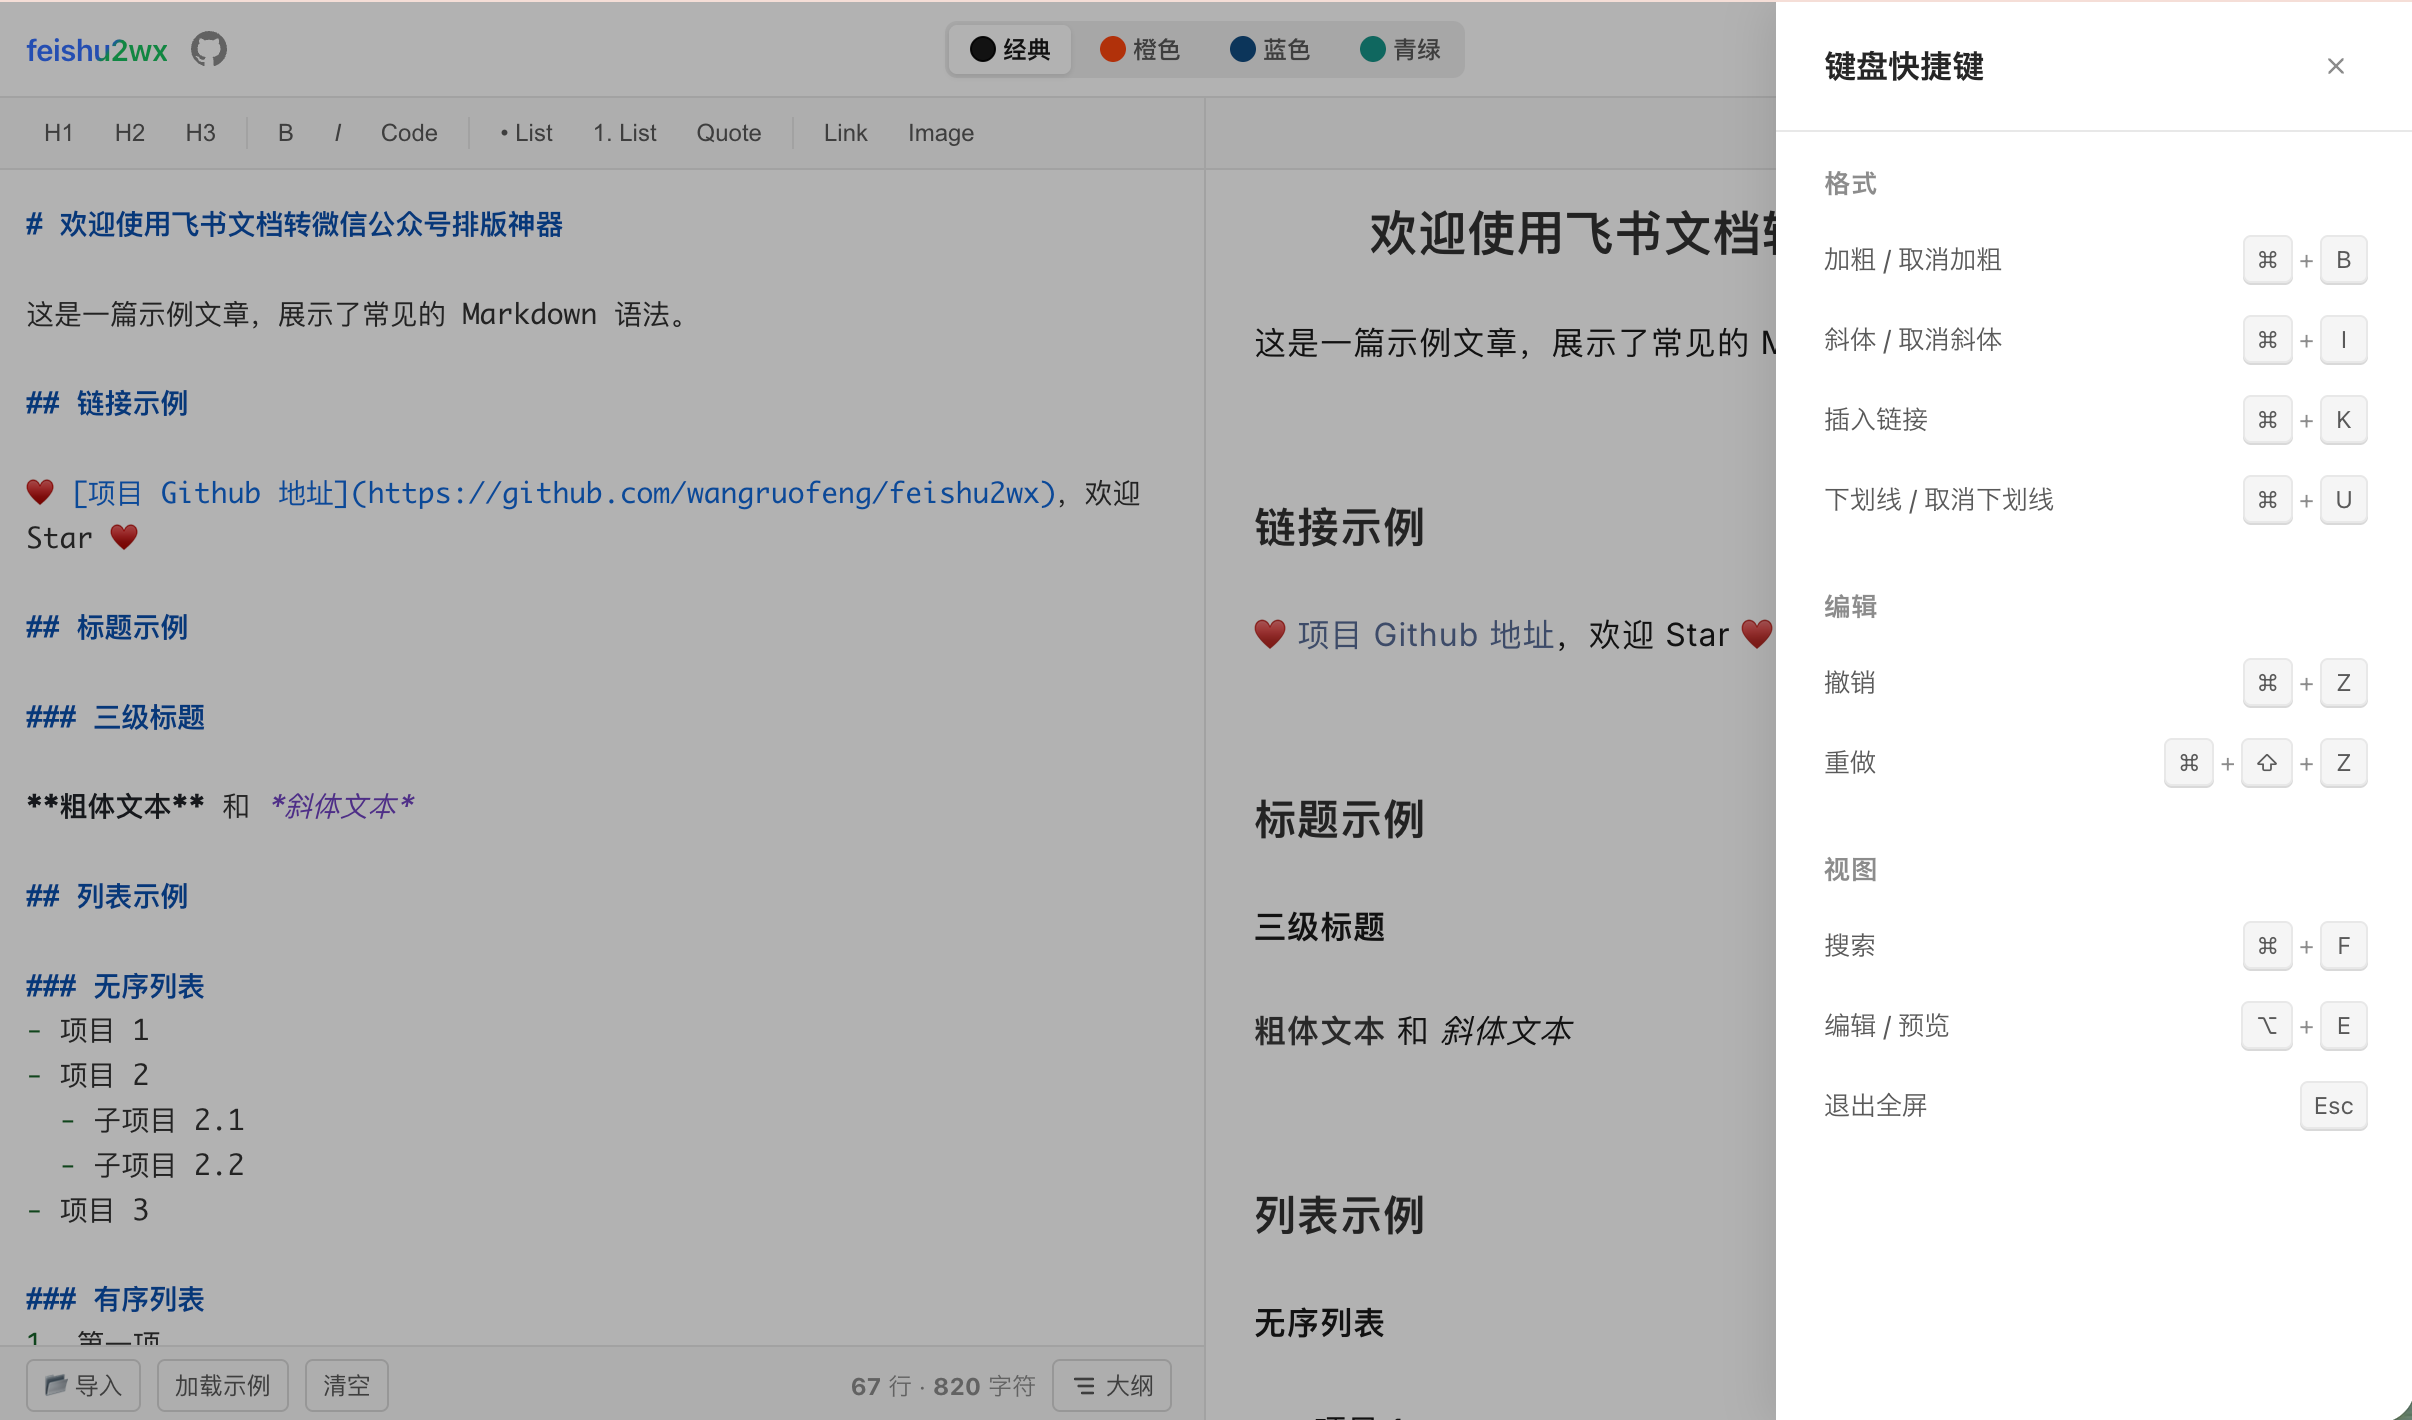2412x1420 pixels.
Task: Click the 67 行 · 820 字符 counter
Action: (943, 1386)
